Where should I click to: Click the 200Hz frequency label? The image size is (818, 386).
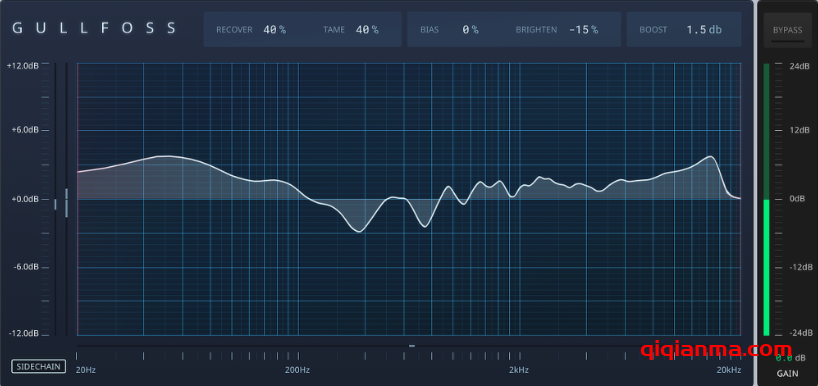click(298, 370)
